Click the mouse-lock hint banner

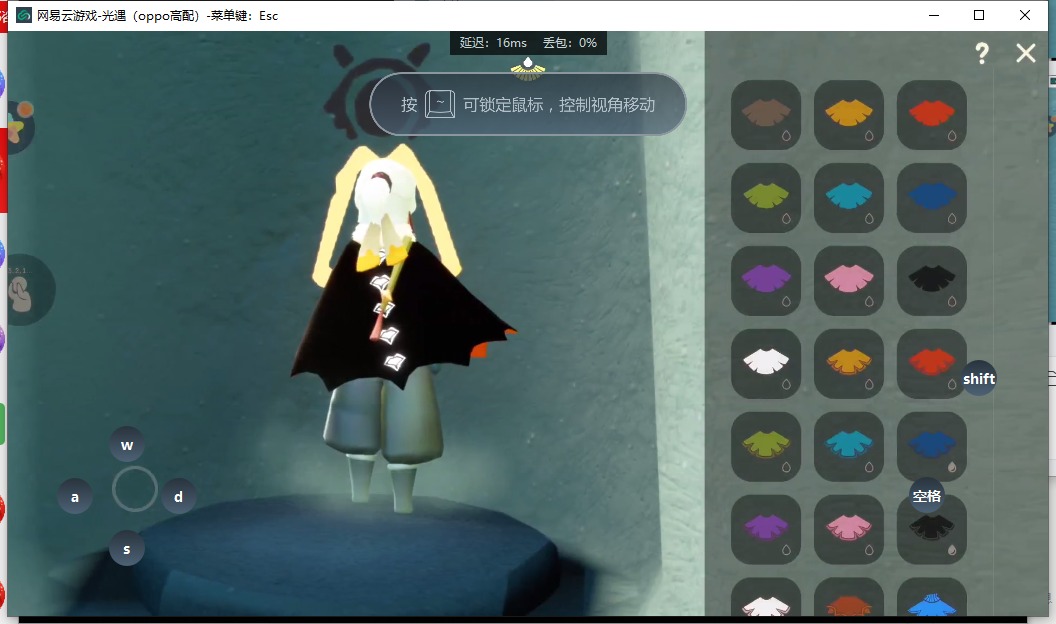point(528,104)
